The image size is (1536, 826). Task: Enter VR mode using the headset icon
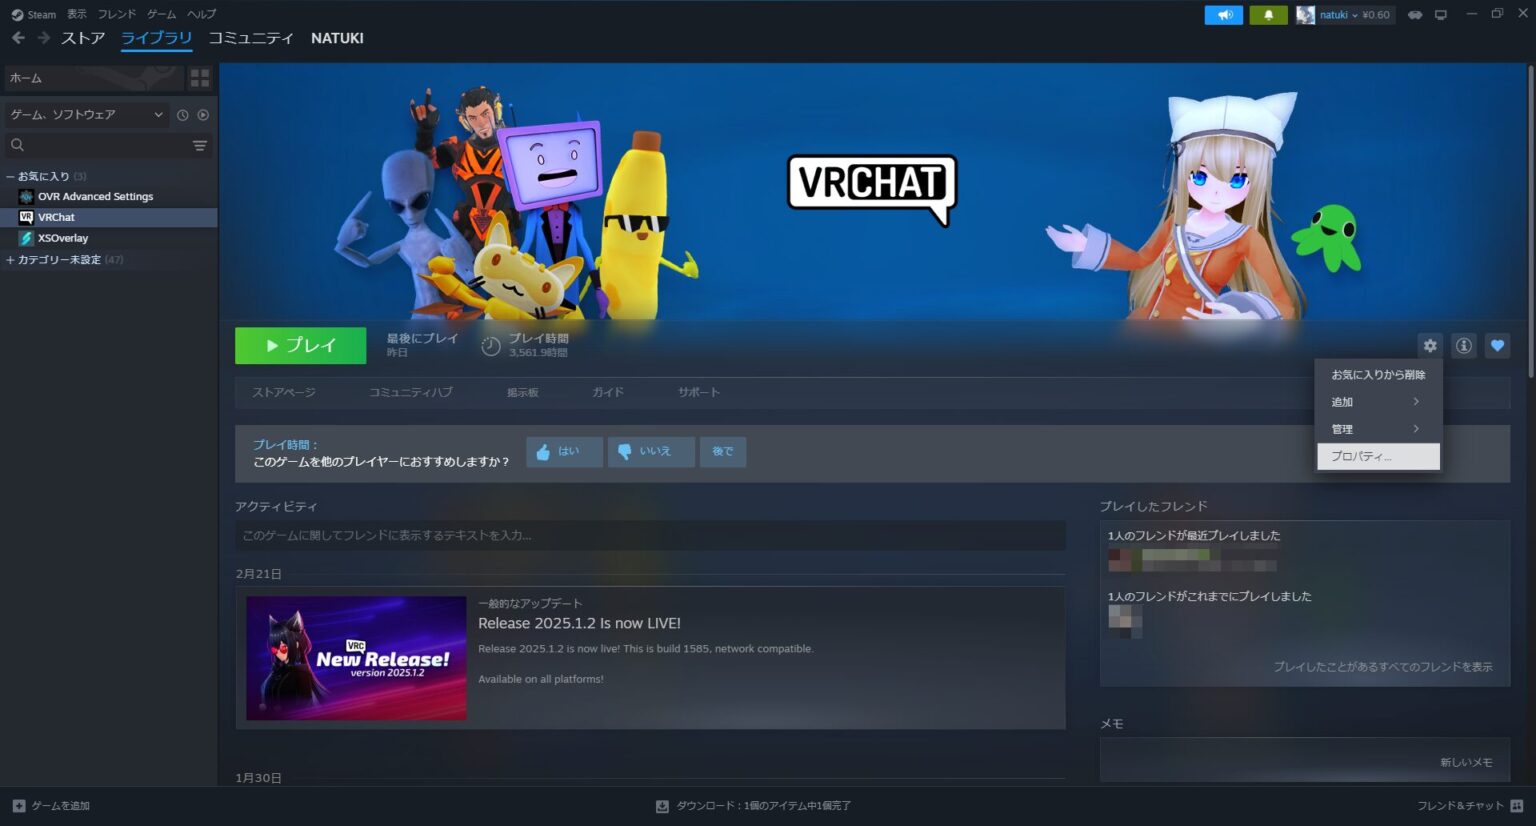point(1414,14)
